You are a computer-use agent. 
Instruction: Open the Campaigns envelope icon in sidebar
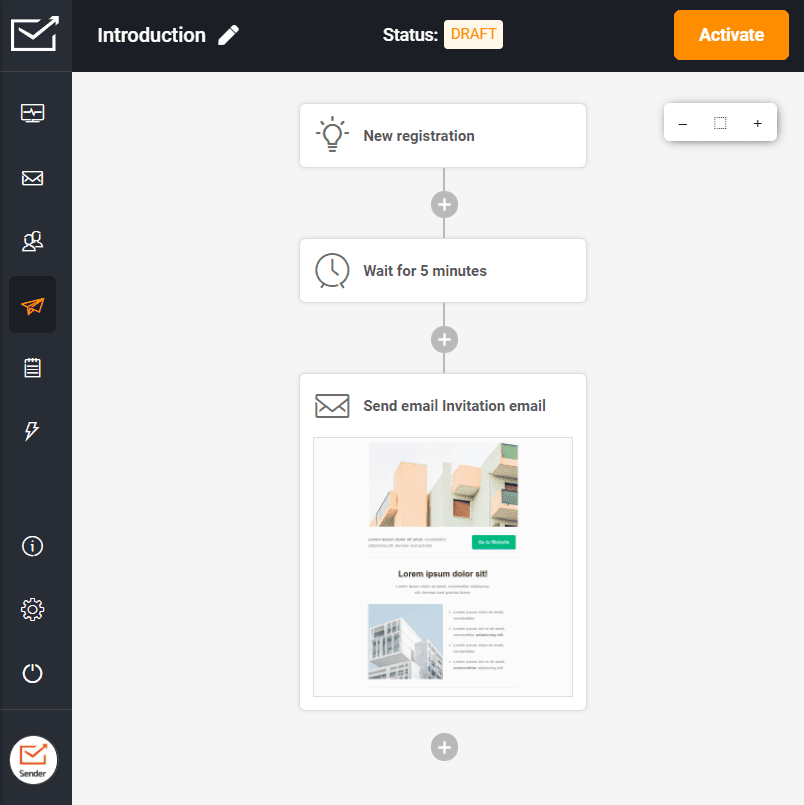33,178
